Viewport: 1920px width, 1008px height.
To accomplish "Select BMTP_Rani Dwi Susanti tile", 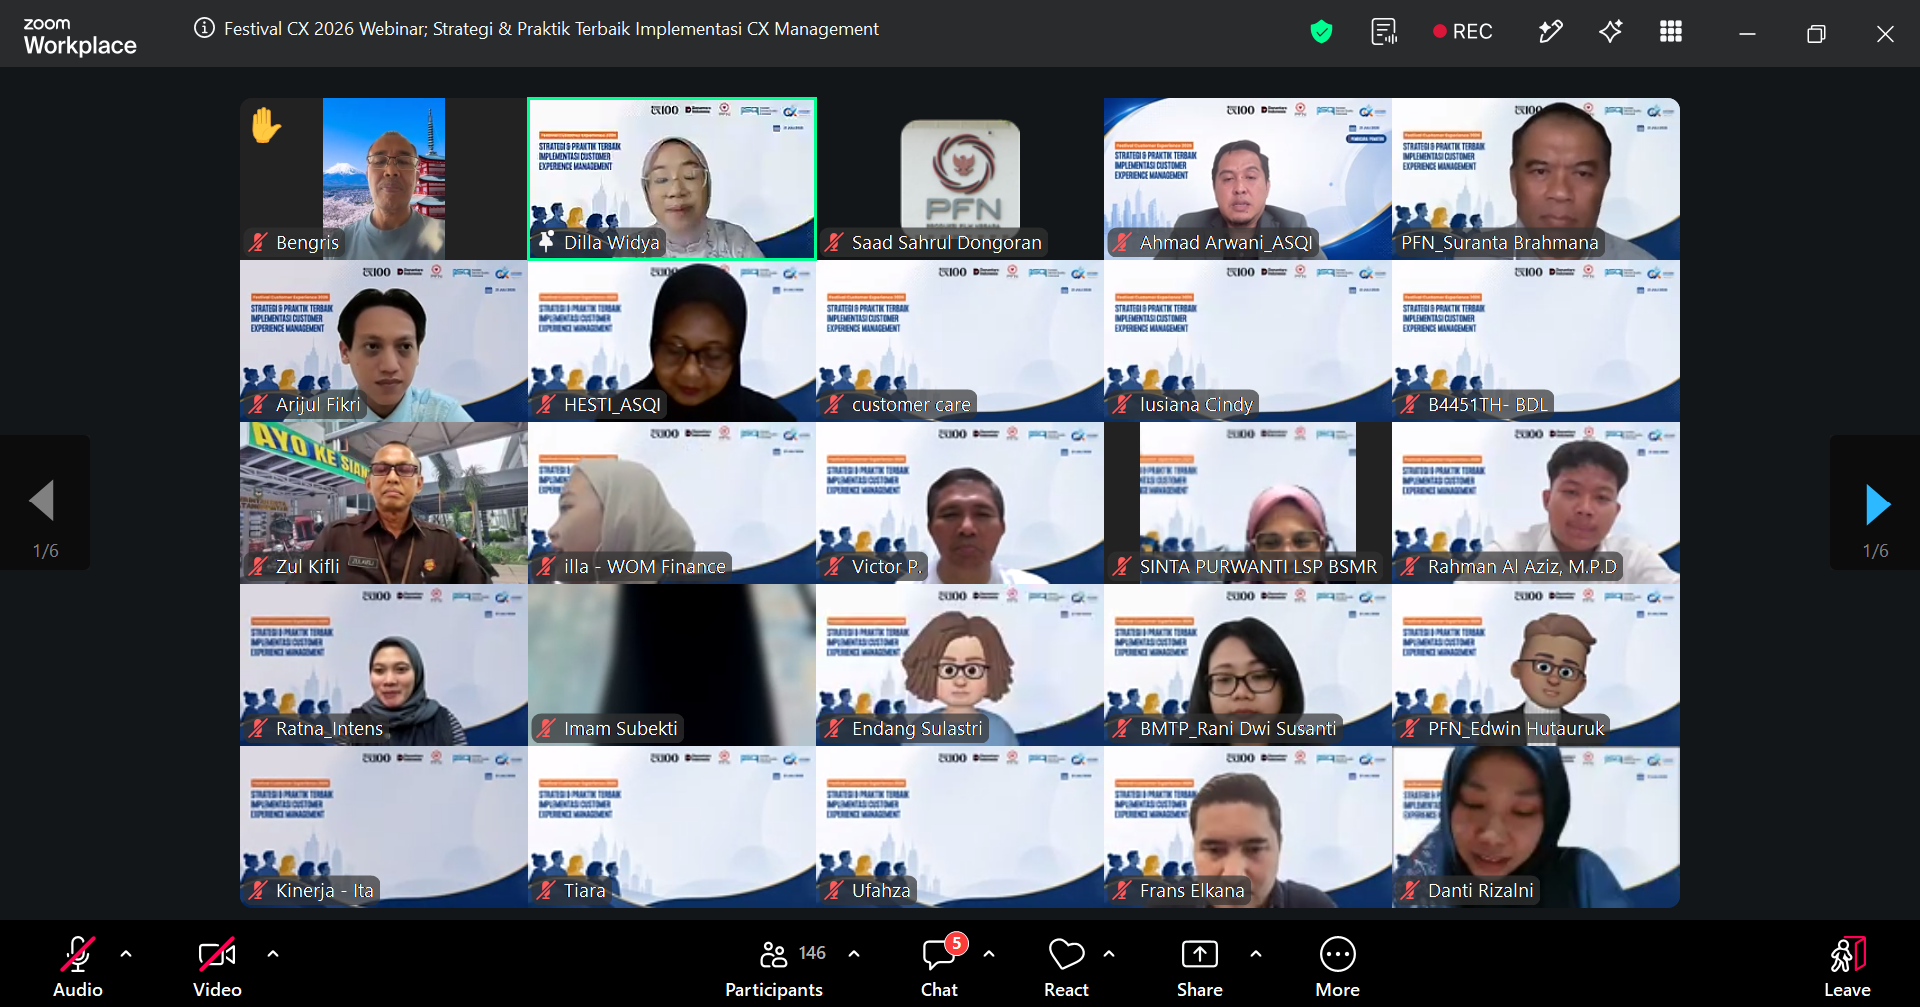I will coord(1248,665).
